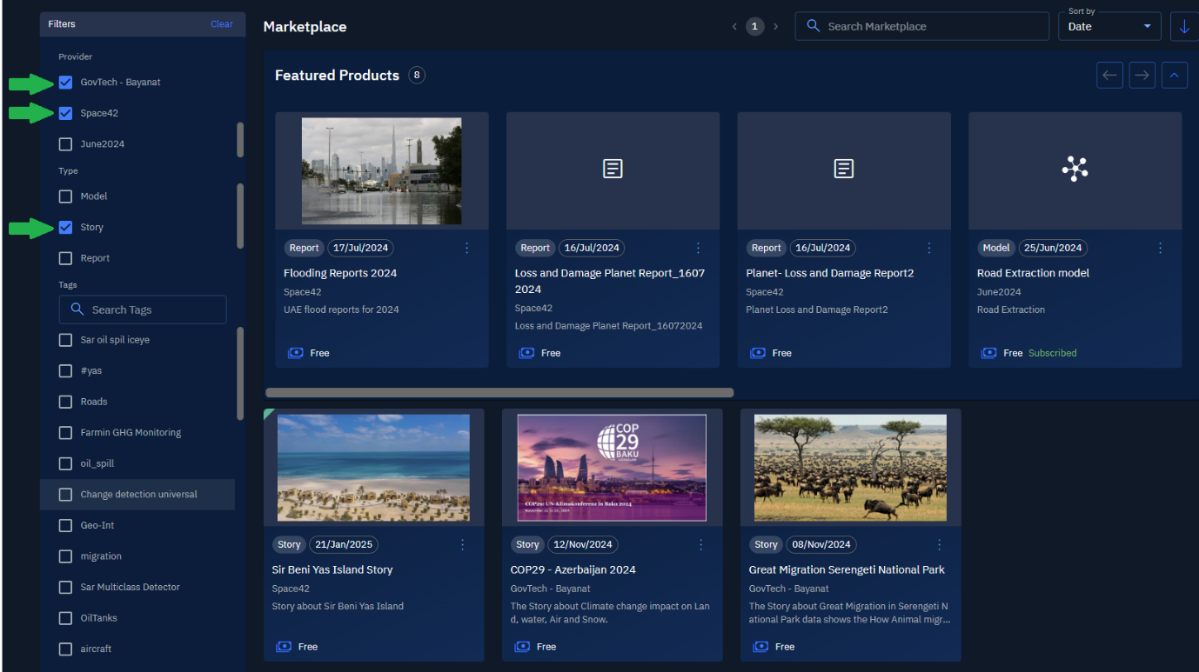Enable the Report type checkbox
Image resolution: width=1199 pixels, height=672 pixels.
pos(66,259)
